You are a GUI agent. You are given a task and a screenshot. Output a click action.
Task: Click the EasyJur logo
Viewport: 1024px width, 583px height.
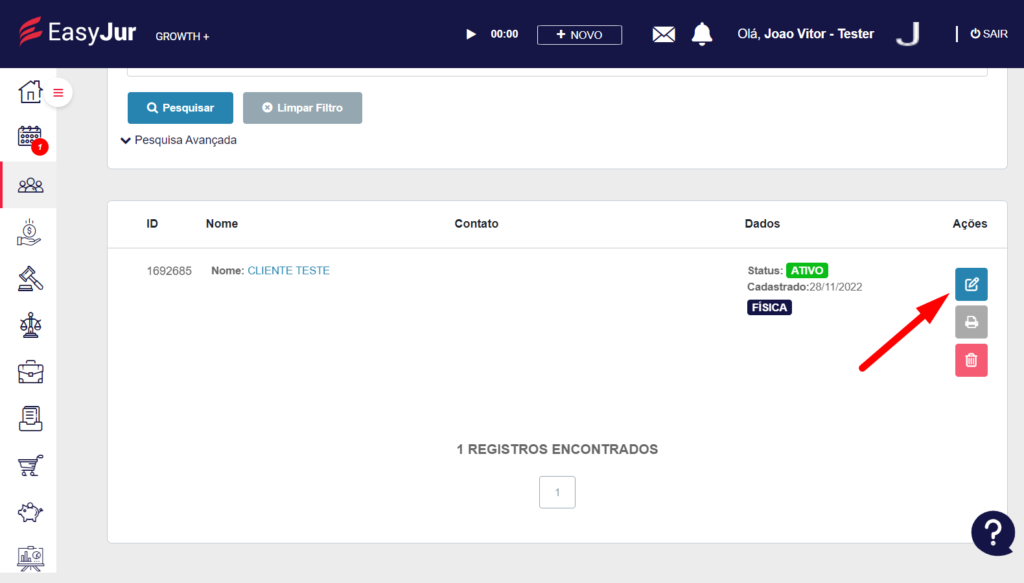pos(78,32)
